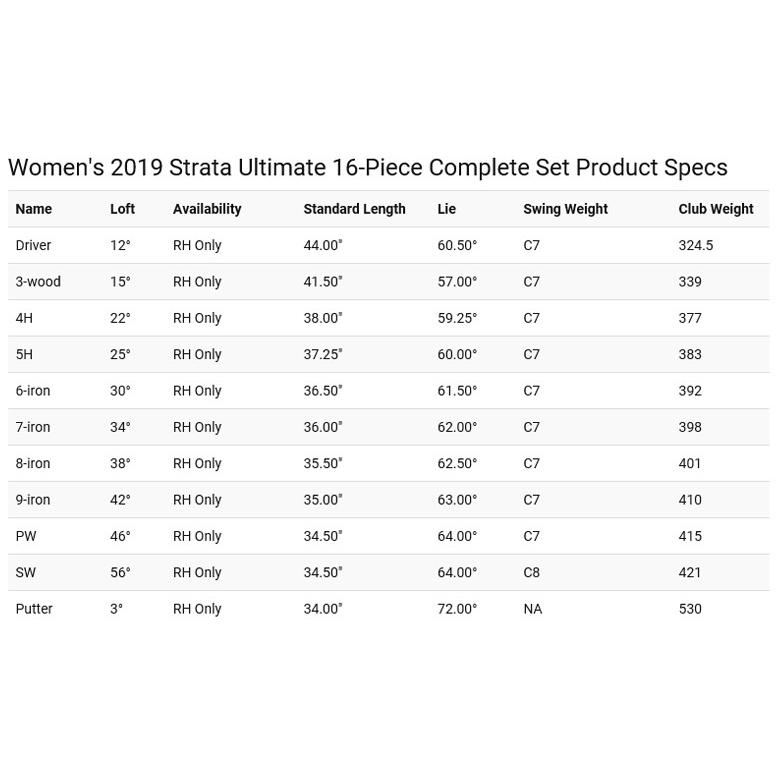Screen dimensions: 780x780
Task: Click the product specs title heading
Action: click(367, 168)
